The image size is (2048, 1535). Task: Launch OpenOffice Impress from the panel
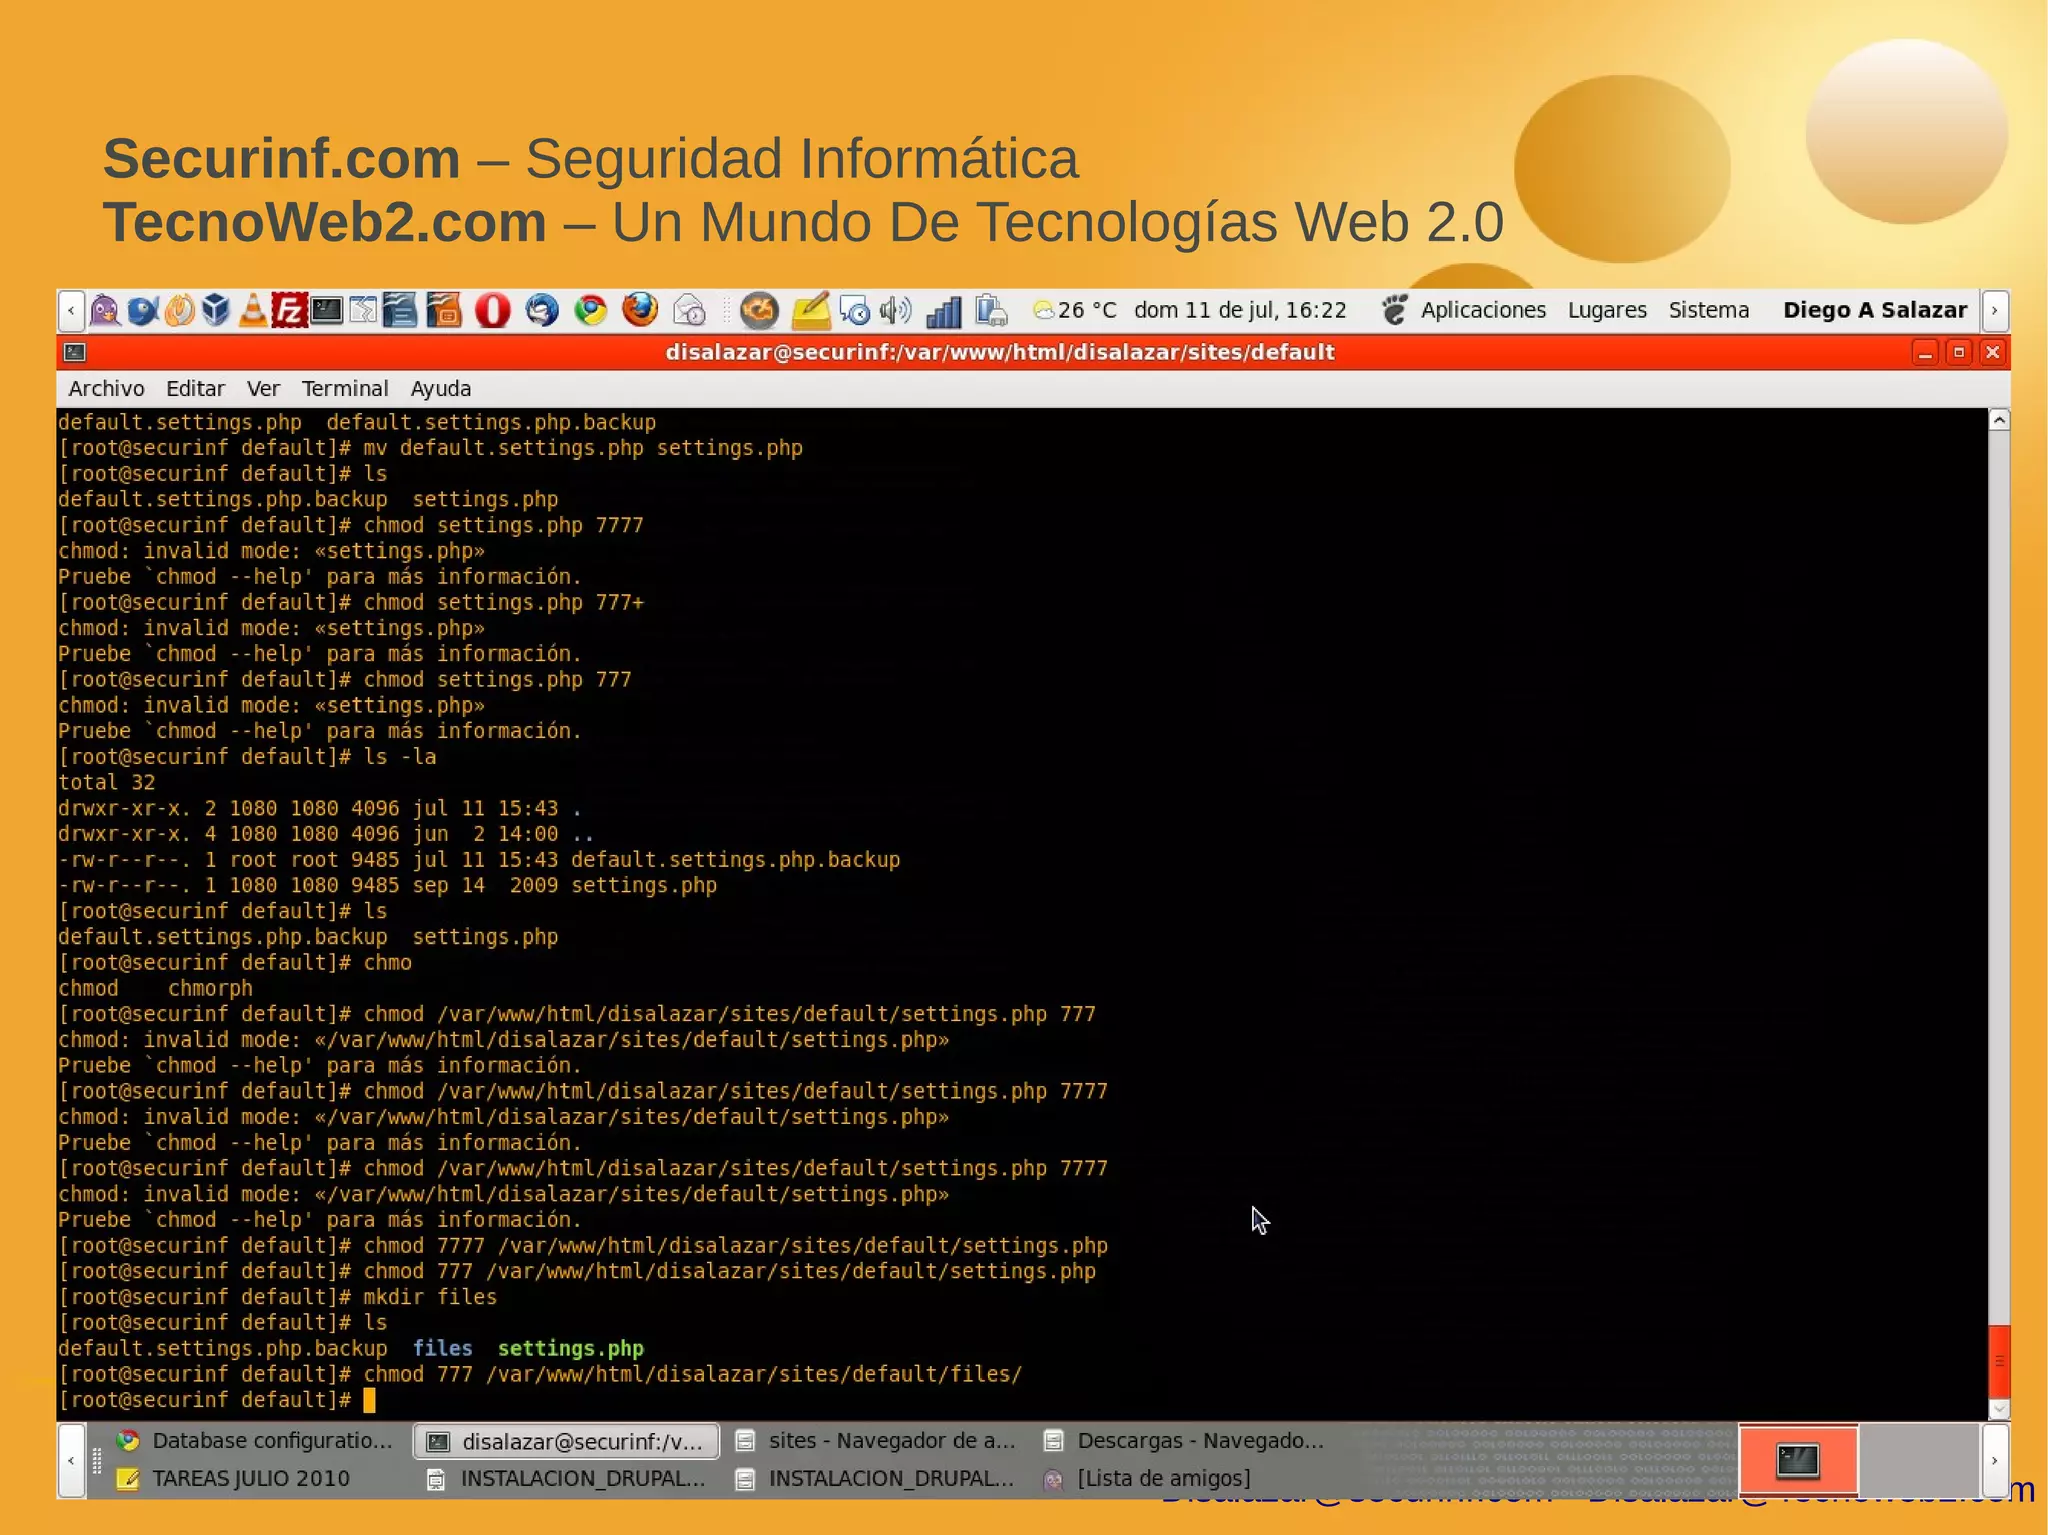(443, 310)
